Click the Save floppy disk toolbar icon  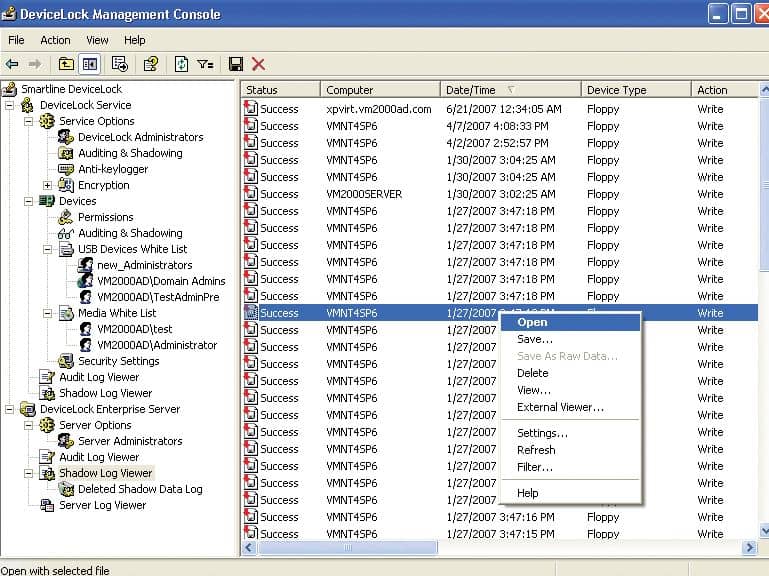click(236, 64)
